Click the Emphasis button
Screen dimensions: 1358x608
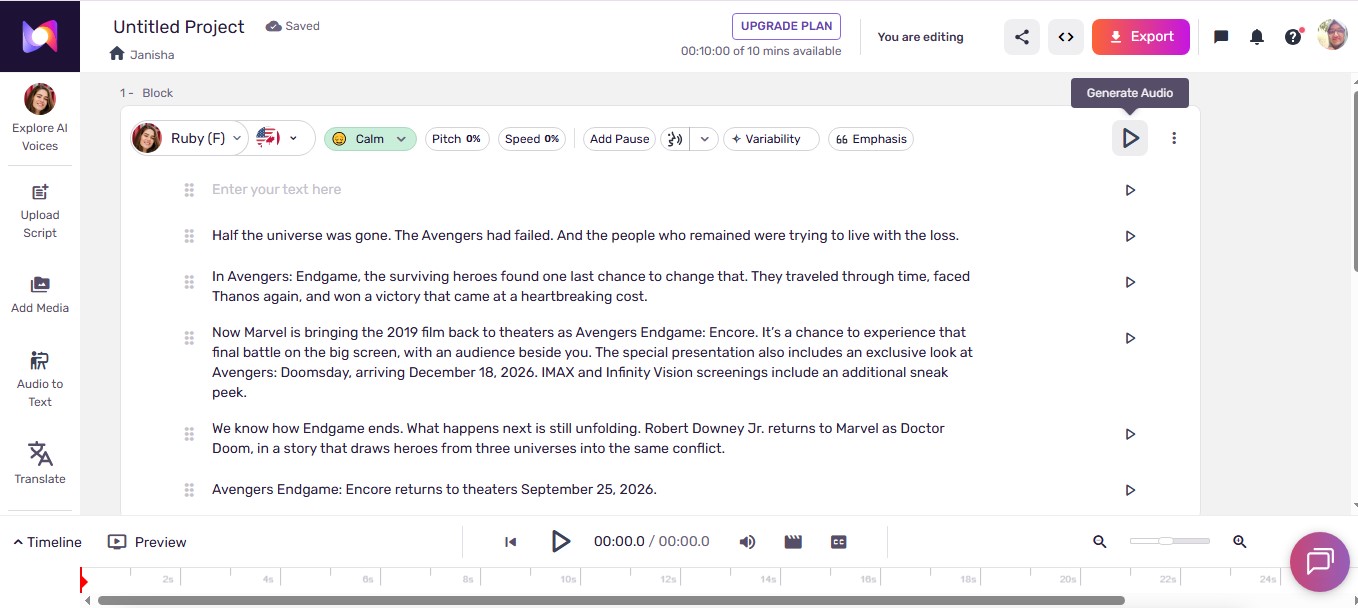pos(871,139)
